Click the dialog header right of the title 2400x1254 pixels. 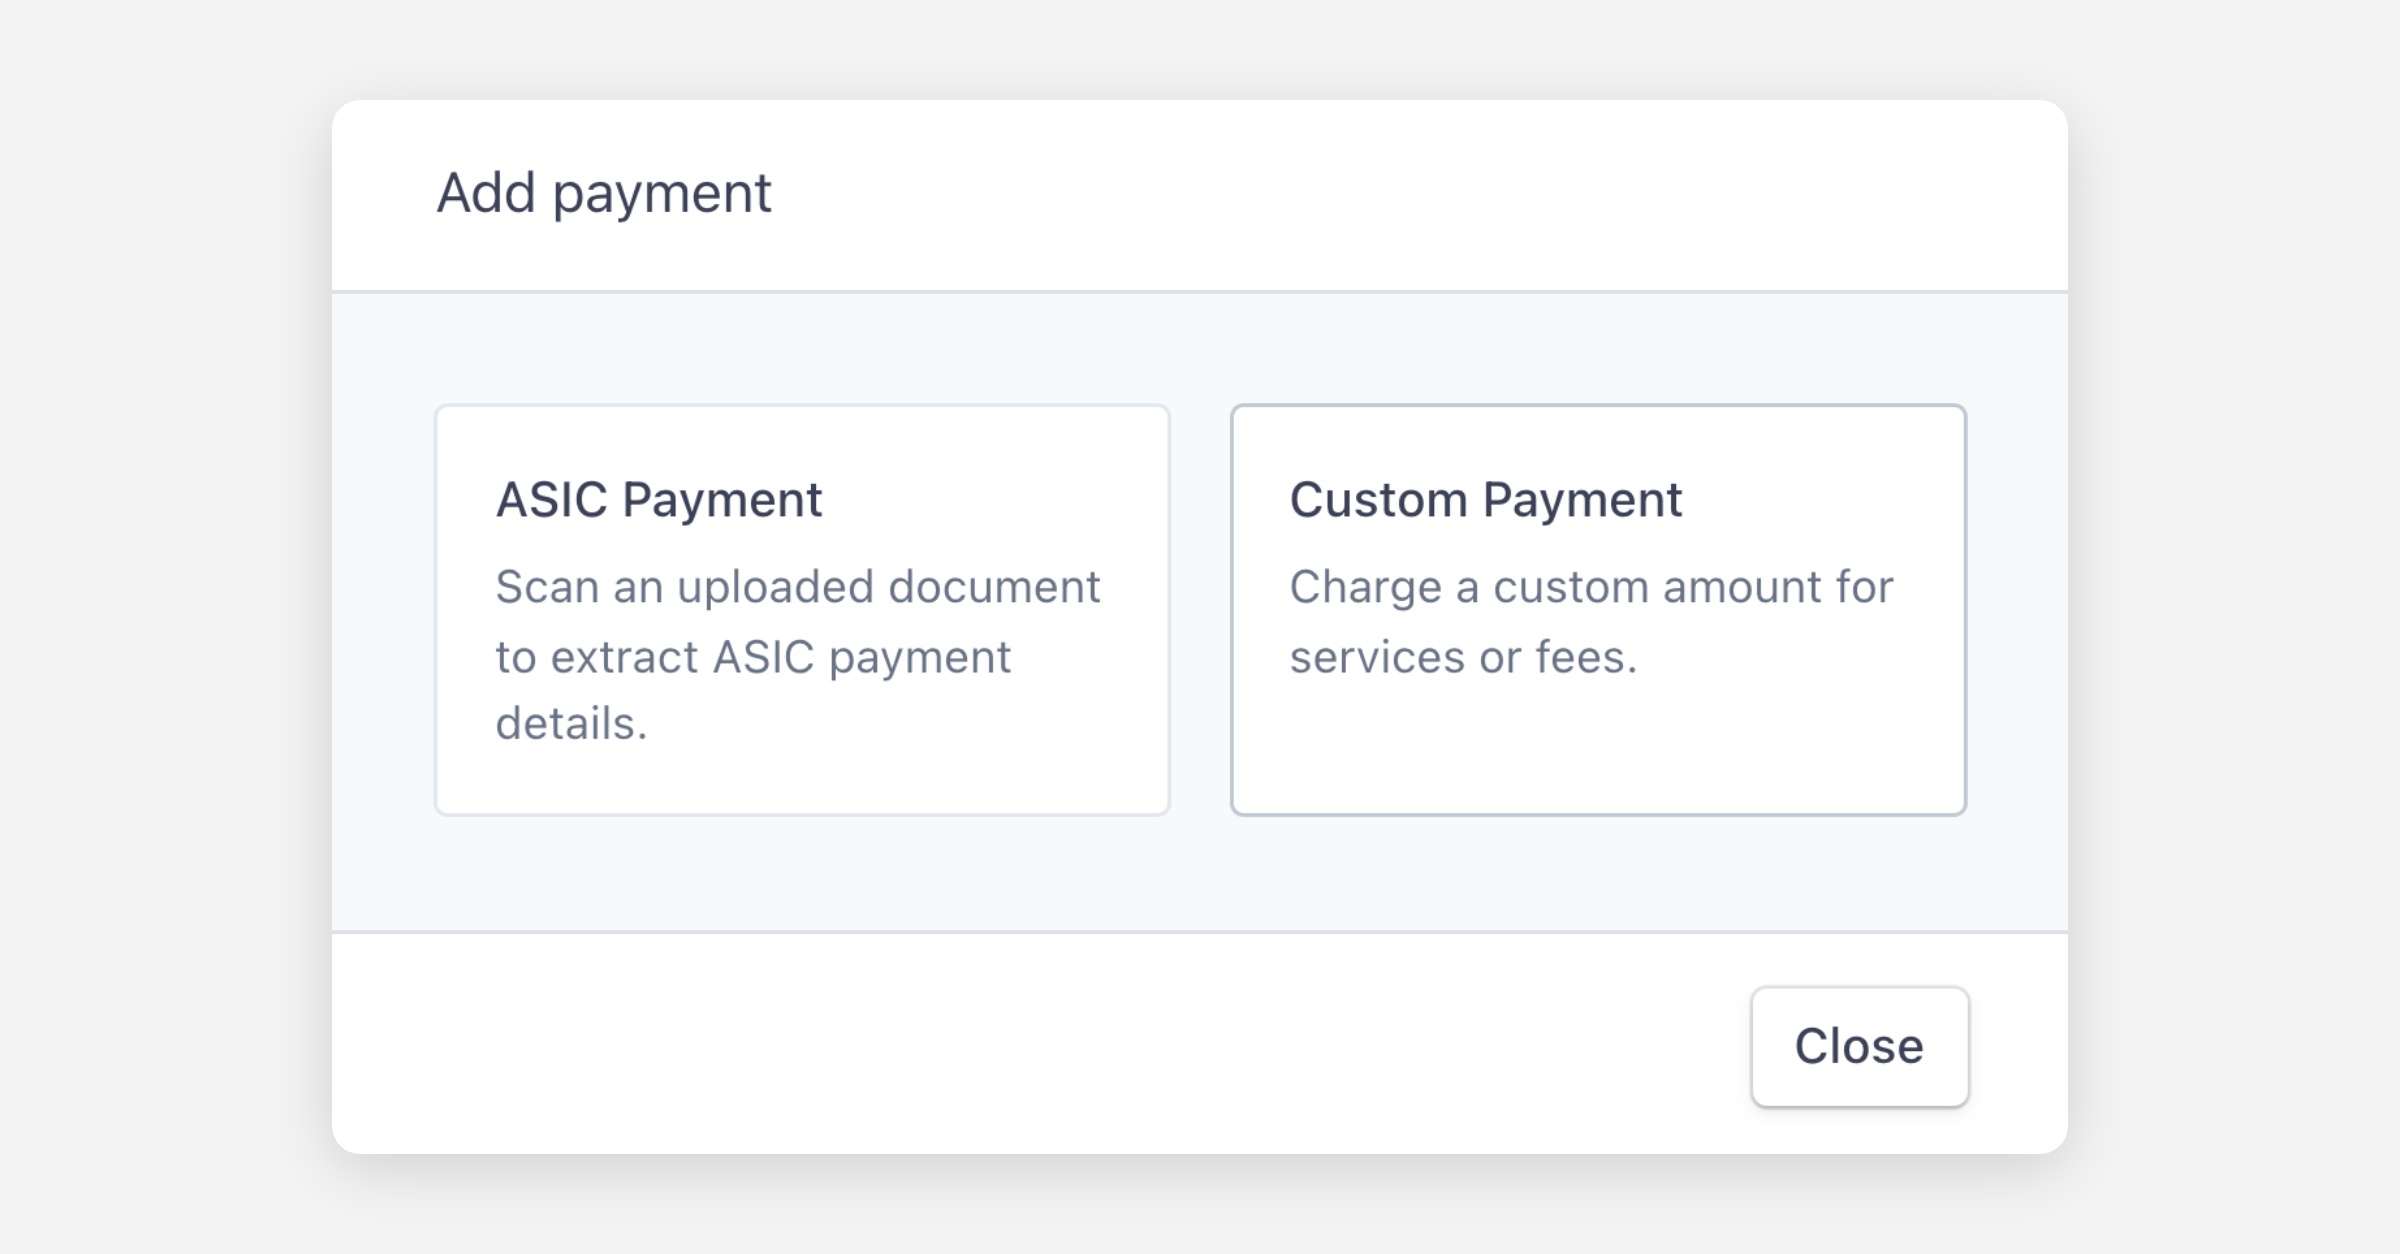point(1400,195)
